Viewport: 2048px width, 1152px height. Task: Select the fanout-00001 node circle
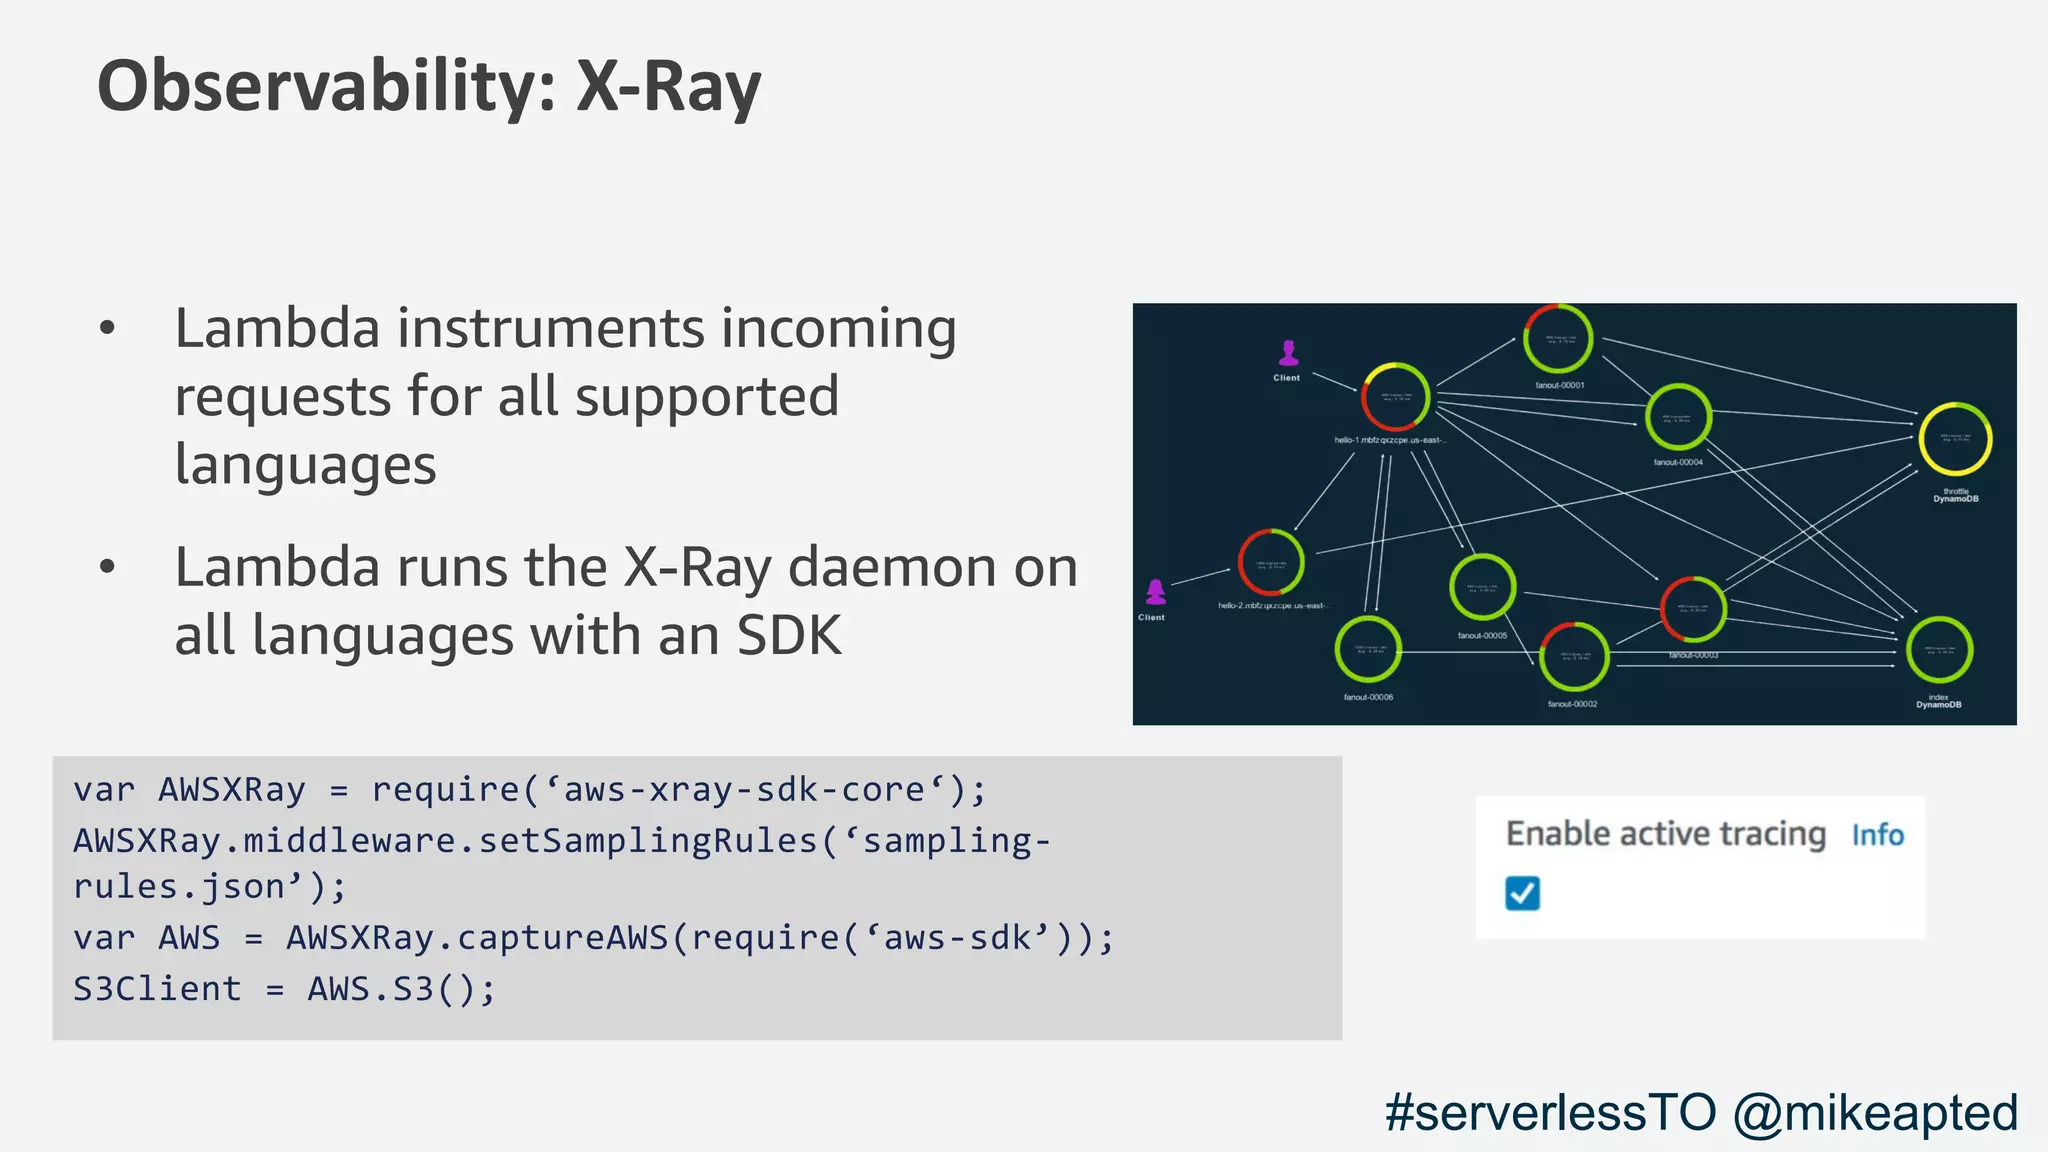coord(1557,339)
